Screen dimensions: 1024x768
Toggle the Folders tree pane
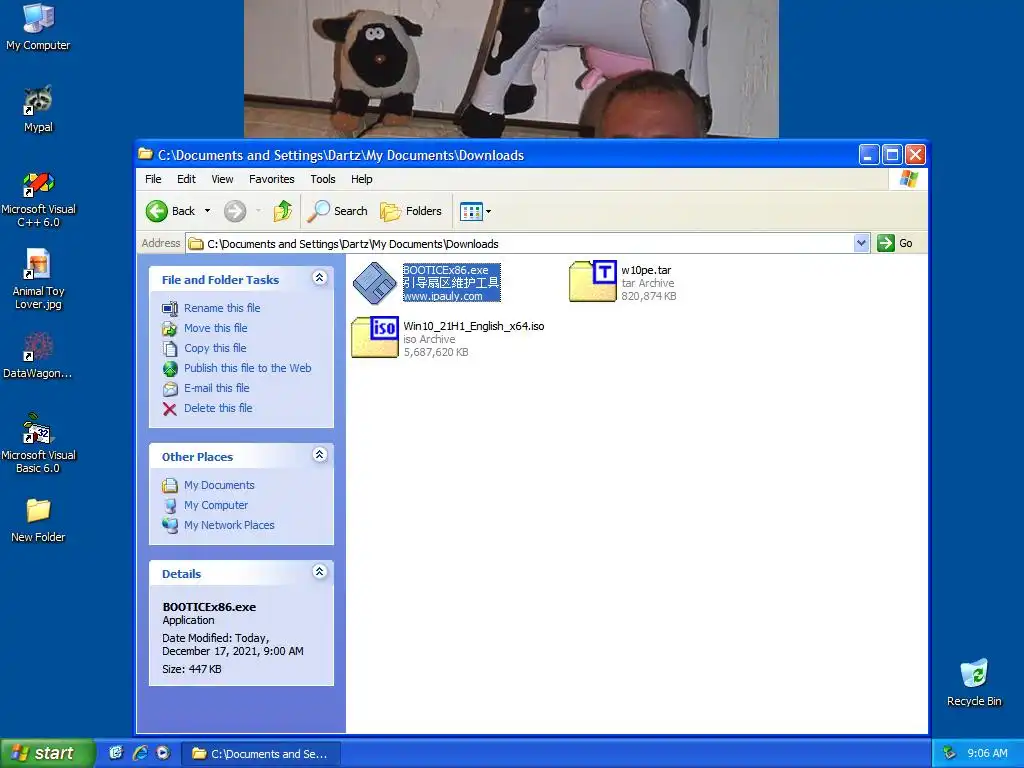pos(411,211)
